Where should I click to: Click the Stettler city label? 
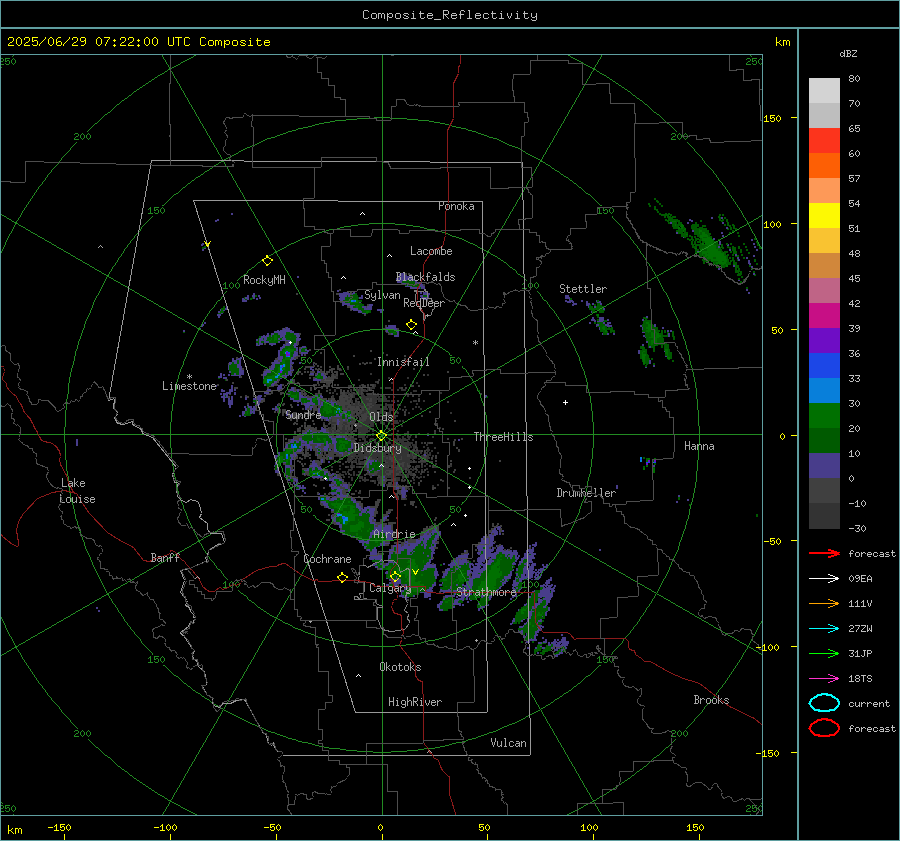[x=583, y=289]
